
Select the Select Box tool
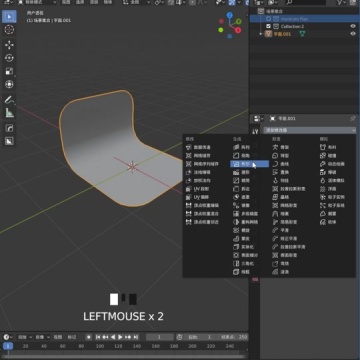pyautogui.click(x=9, y=16)
